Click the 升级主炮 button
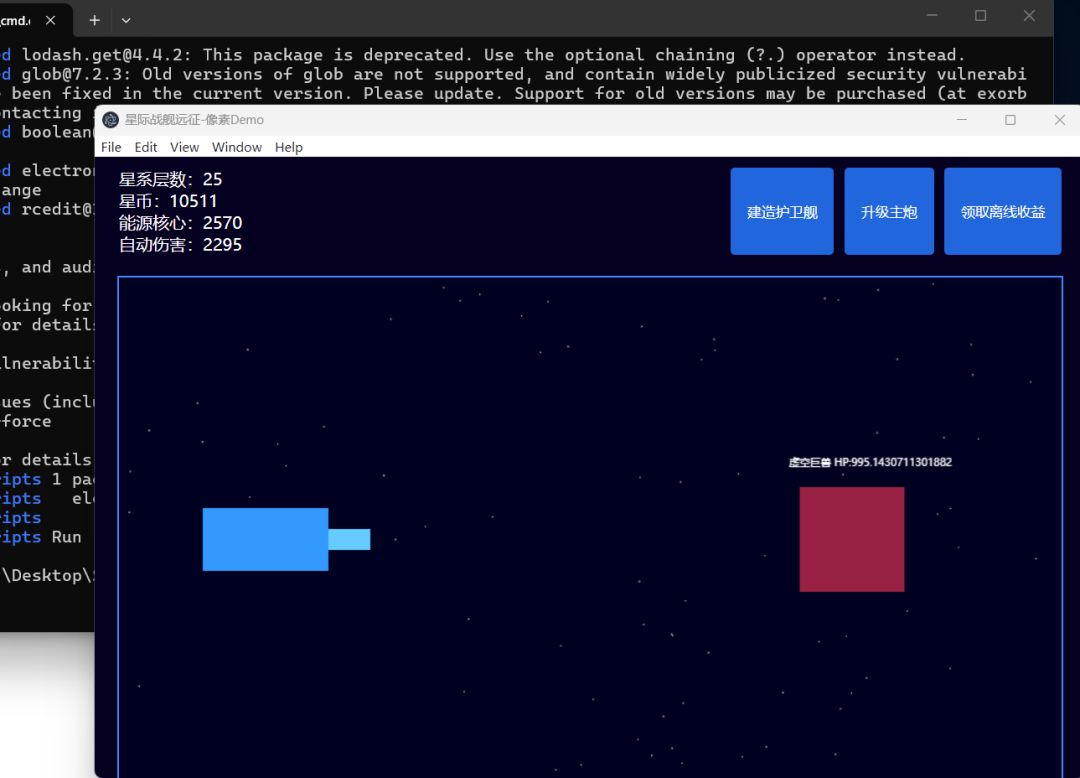1080x778 pixels. click(889, 211)
